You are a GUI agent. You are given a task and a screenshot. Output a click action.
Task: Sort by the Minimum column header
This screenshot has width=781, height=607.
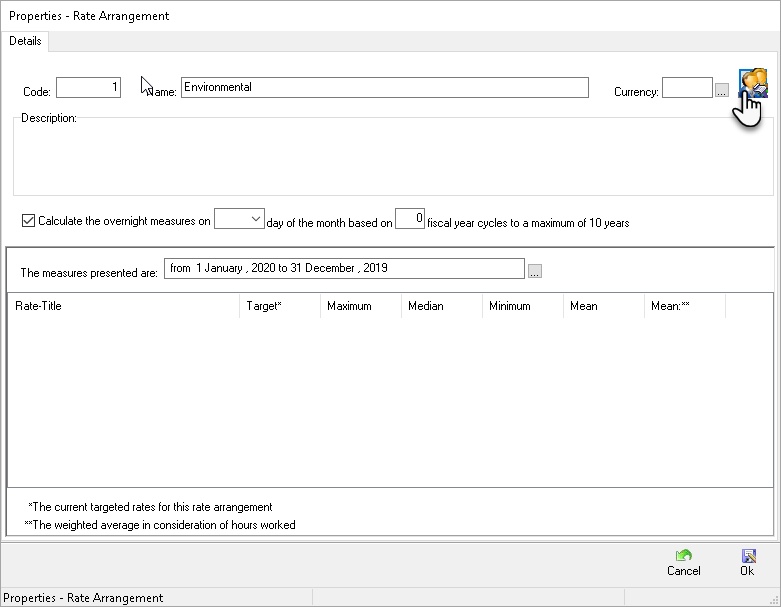(x=523, y=306)
